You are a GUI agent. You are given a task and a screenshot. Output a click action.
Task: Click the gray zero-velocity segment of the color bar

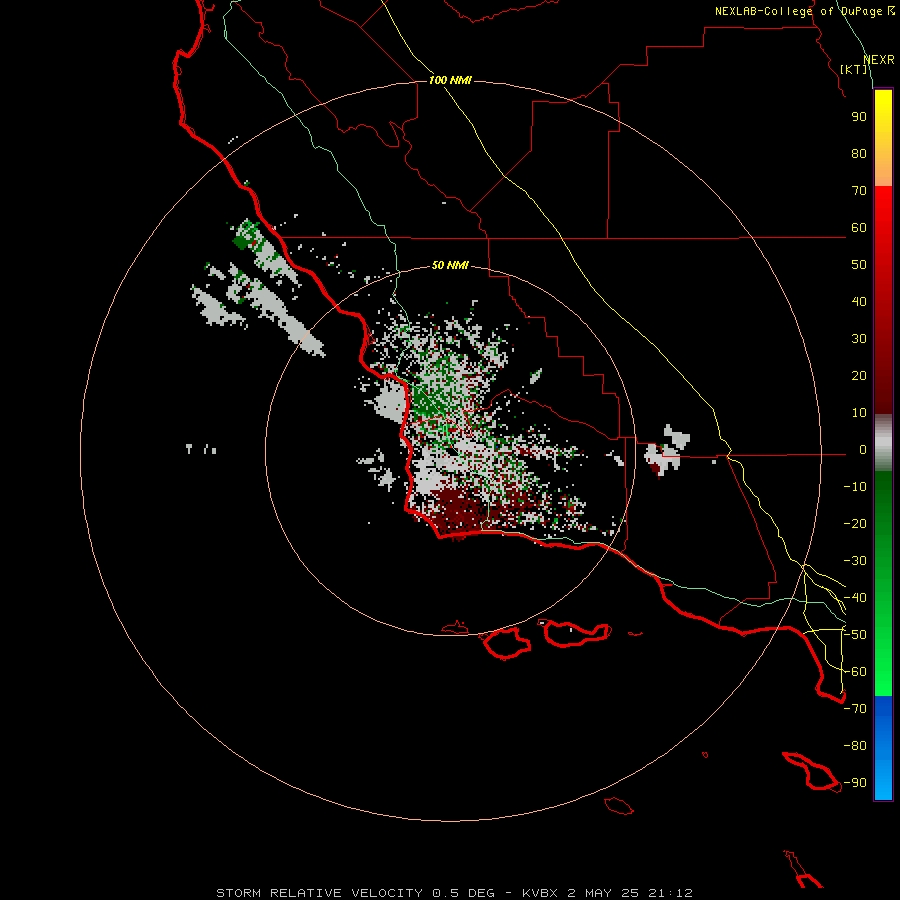click(883, 443)
